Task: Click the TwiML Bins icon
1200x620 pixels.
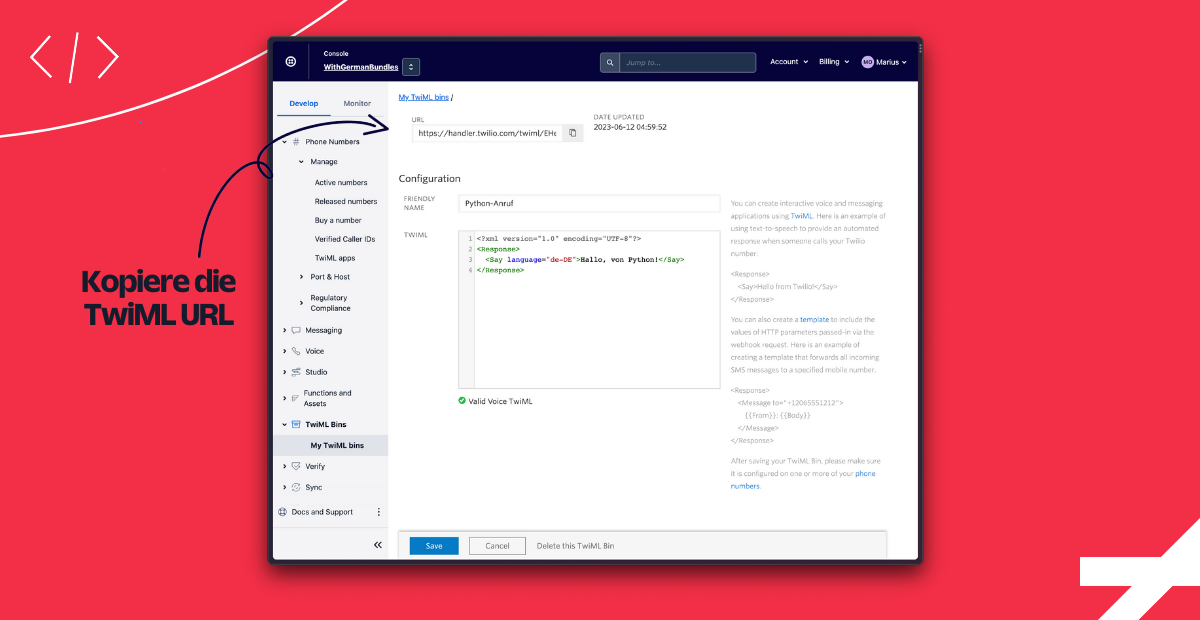Action: (x=296, y=424)
